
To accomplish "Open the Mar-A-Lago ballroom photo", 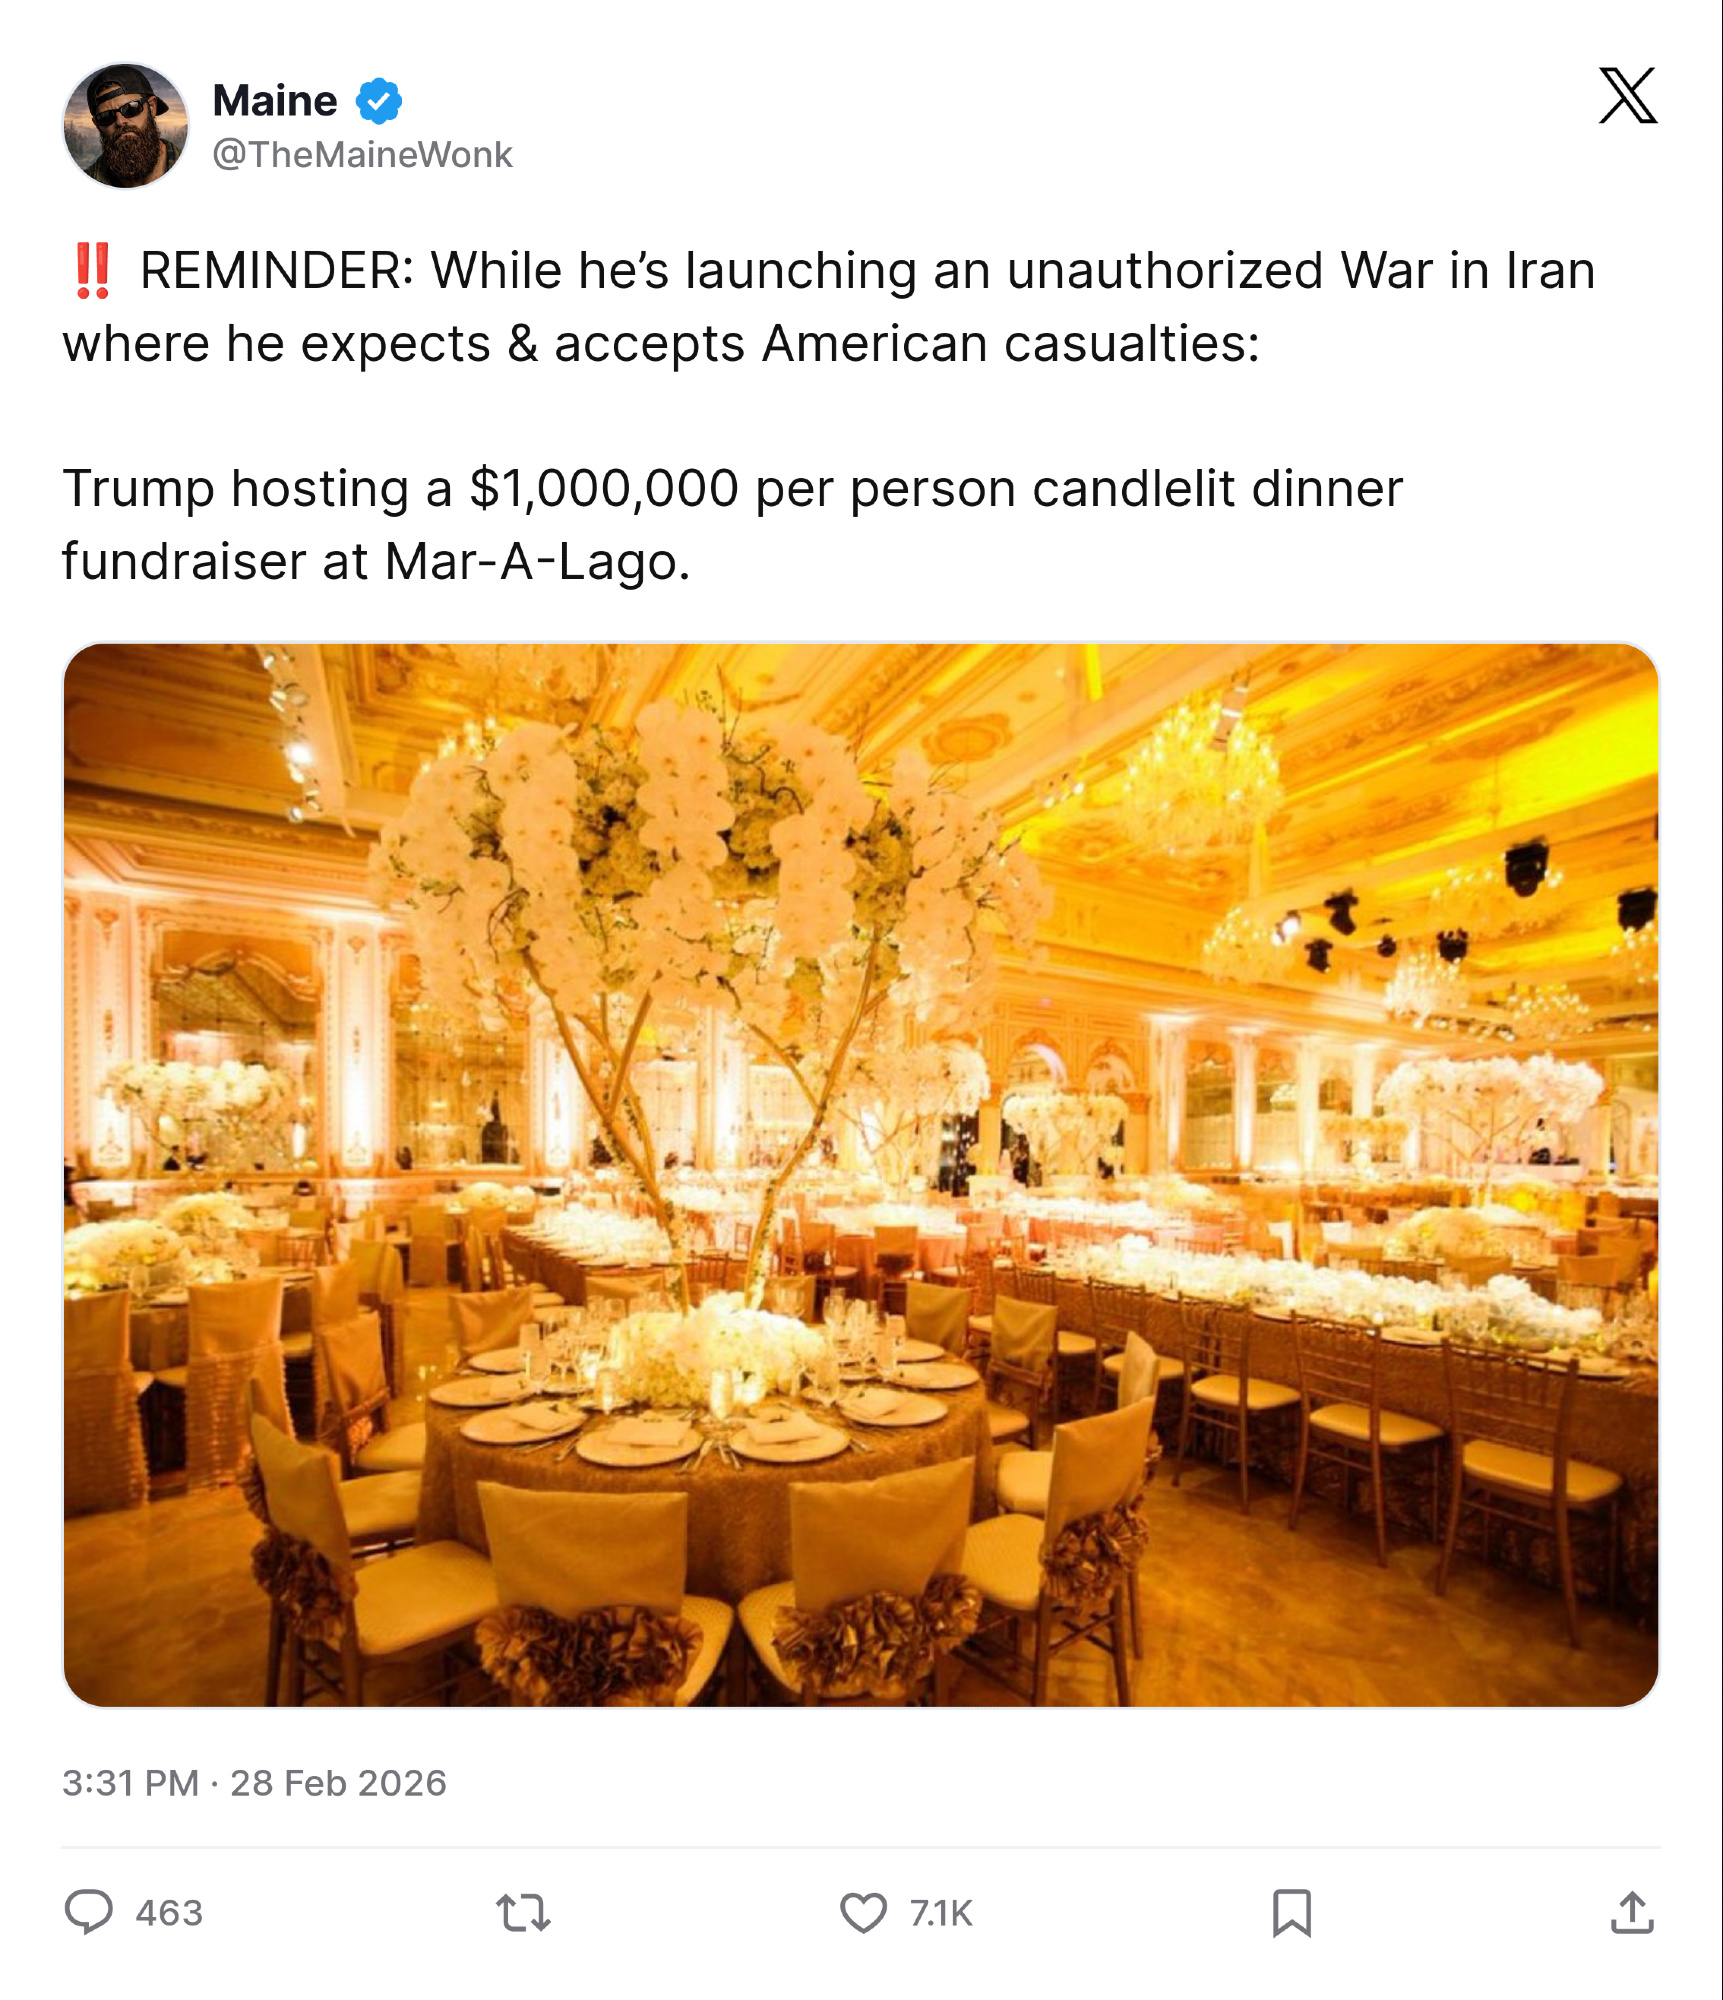I will 861,1175.
